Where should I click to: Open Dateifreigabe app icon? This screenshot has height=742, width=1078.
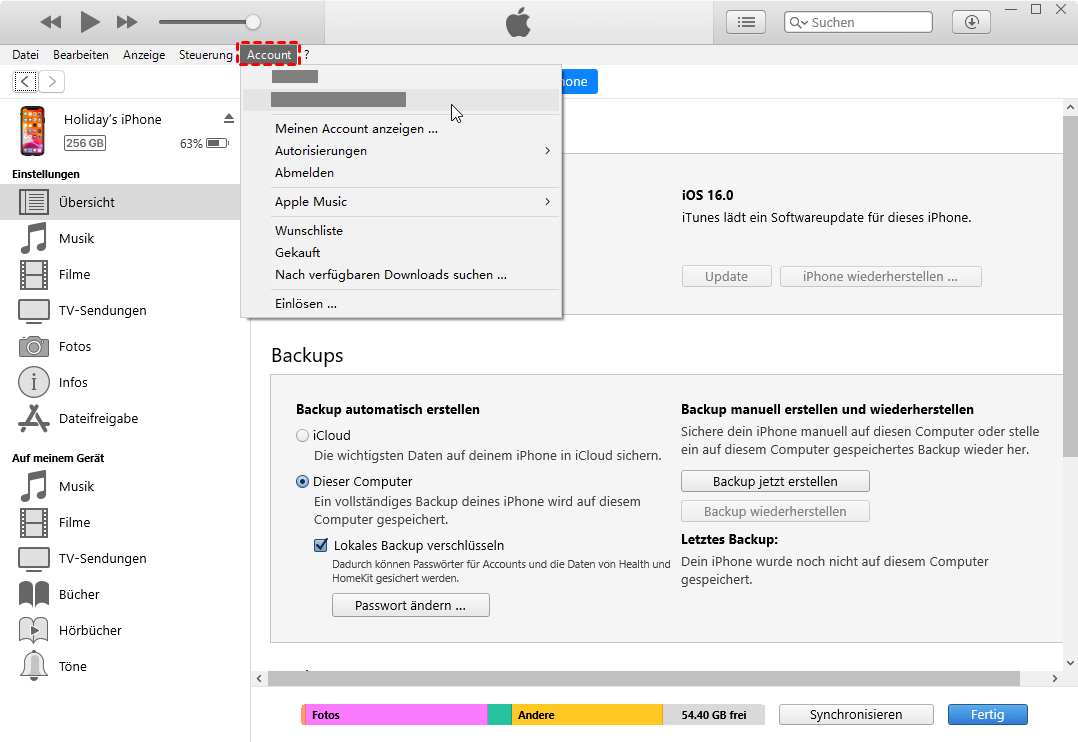tap(34, 418)
